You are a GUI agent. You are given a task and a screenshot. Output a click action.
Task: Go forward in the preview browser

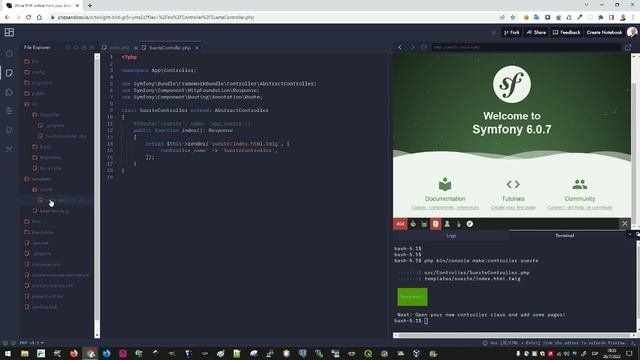pos(412,47)
